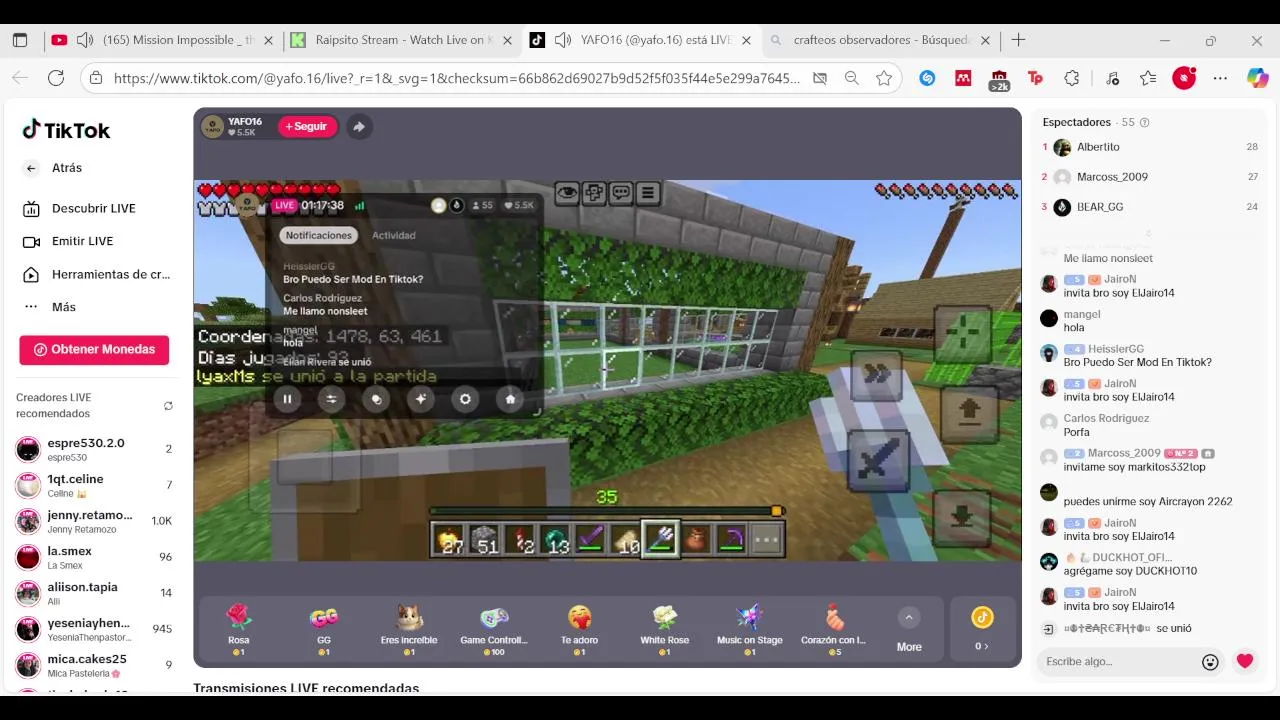1280x720 pixels.
Task: Send the Eres increíble gift
Action: 409,630
